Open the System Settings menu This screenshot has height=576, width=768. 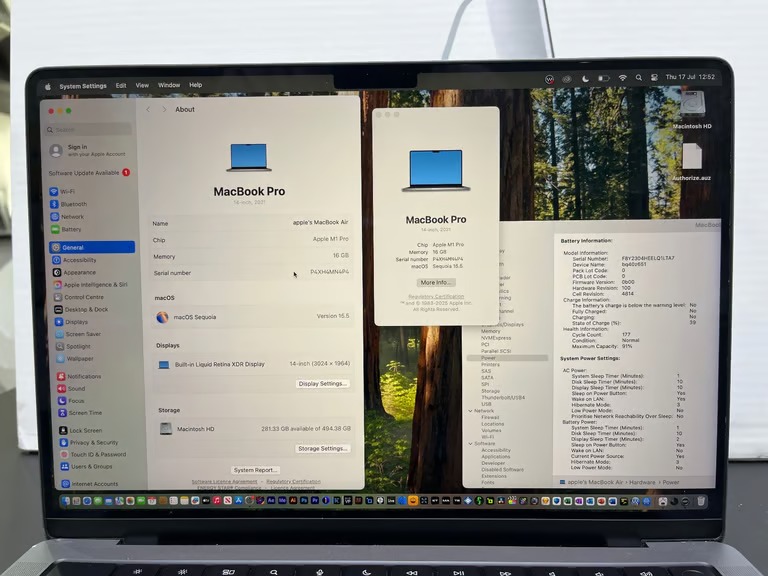click(x=83, y=86)
